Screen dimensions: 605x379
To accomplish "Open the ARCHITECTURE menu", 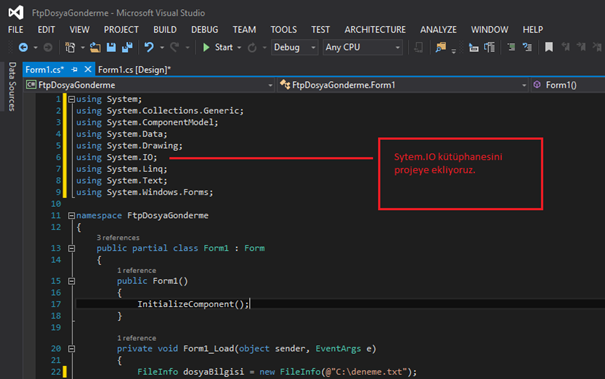I will (375, 30).
